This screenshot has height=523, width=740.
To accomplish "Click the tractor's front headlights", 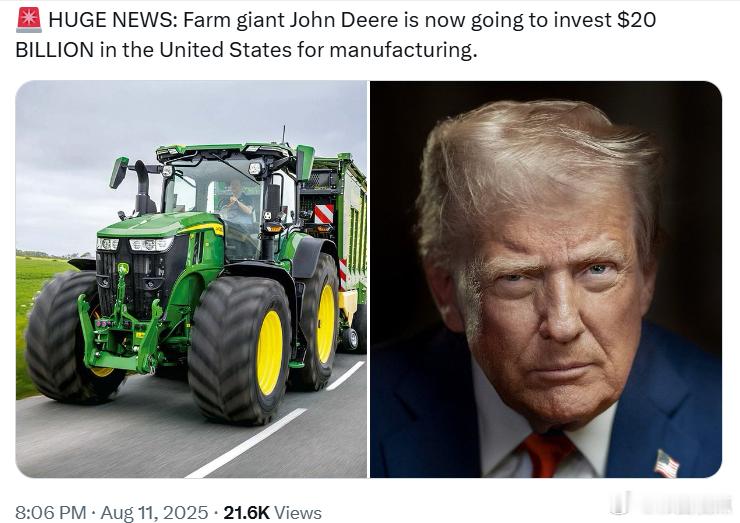I will coord(135,244).
